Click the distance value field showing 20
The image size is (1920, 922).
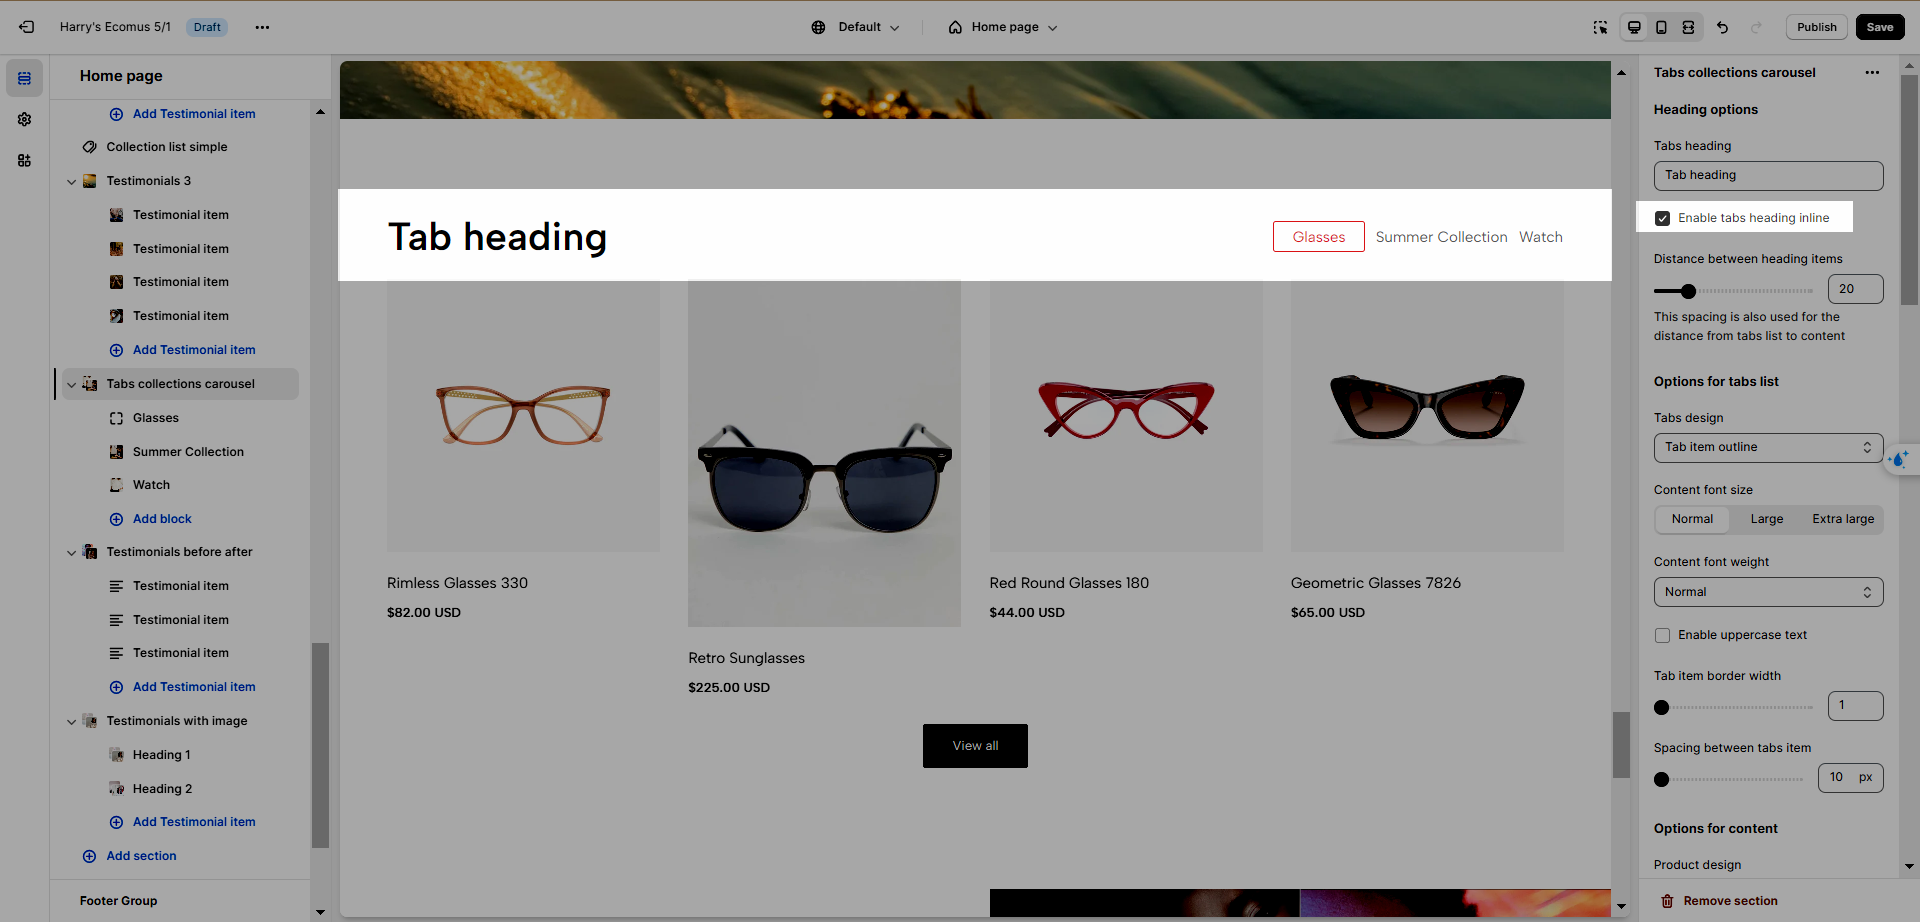(1855, 289)
